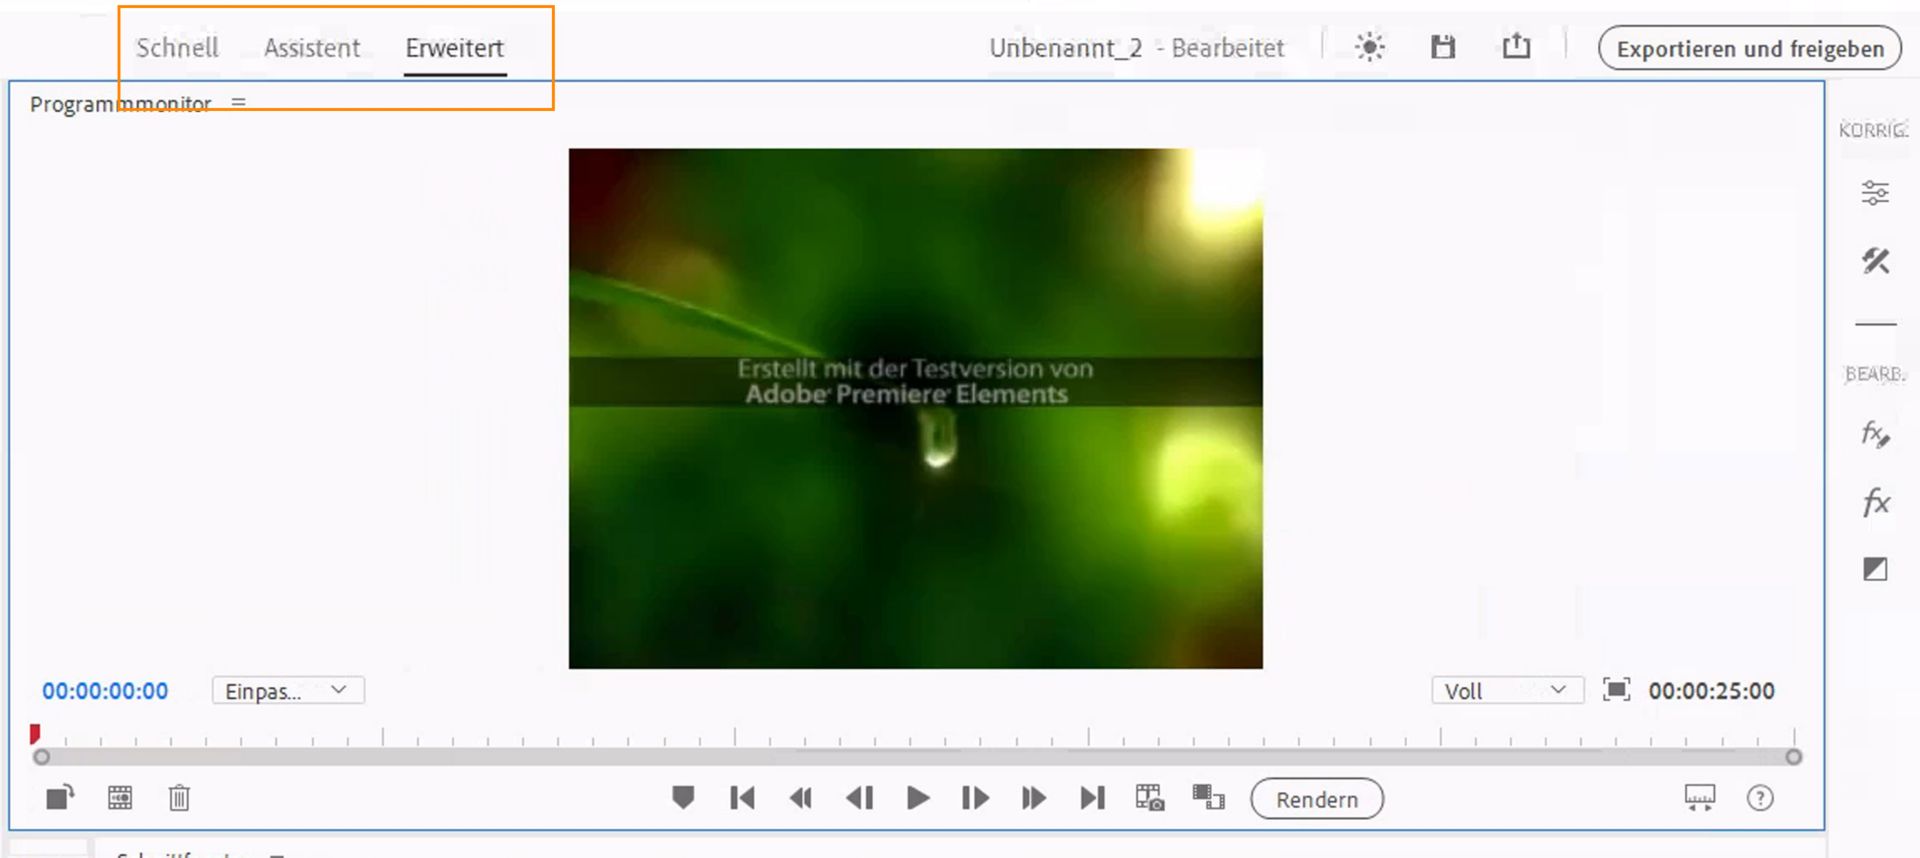Open help question mark icon
Image resolution: width=1920 pixels, height=858 pixels.
(1760, 798)
